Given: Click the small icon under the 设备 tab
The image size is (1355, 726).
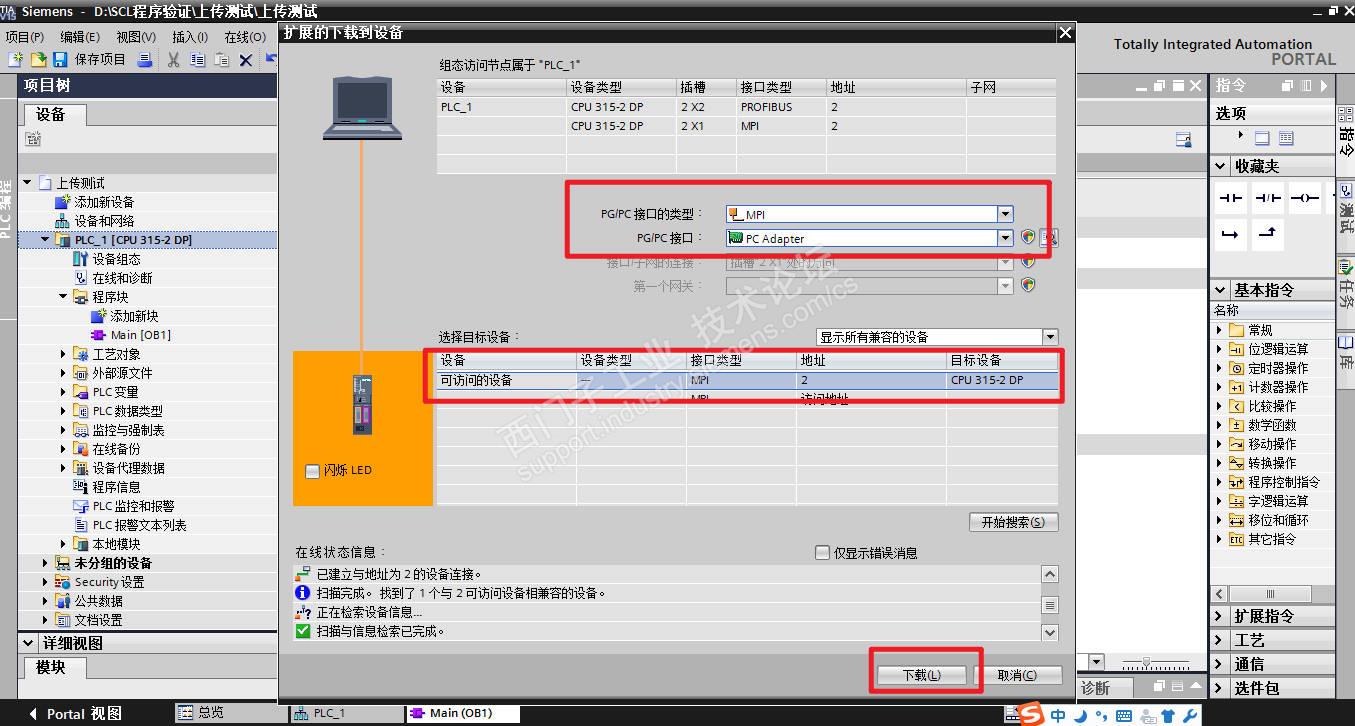Looking at the screenshot, I should (x=33, y=140).
